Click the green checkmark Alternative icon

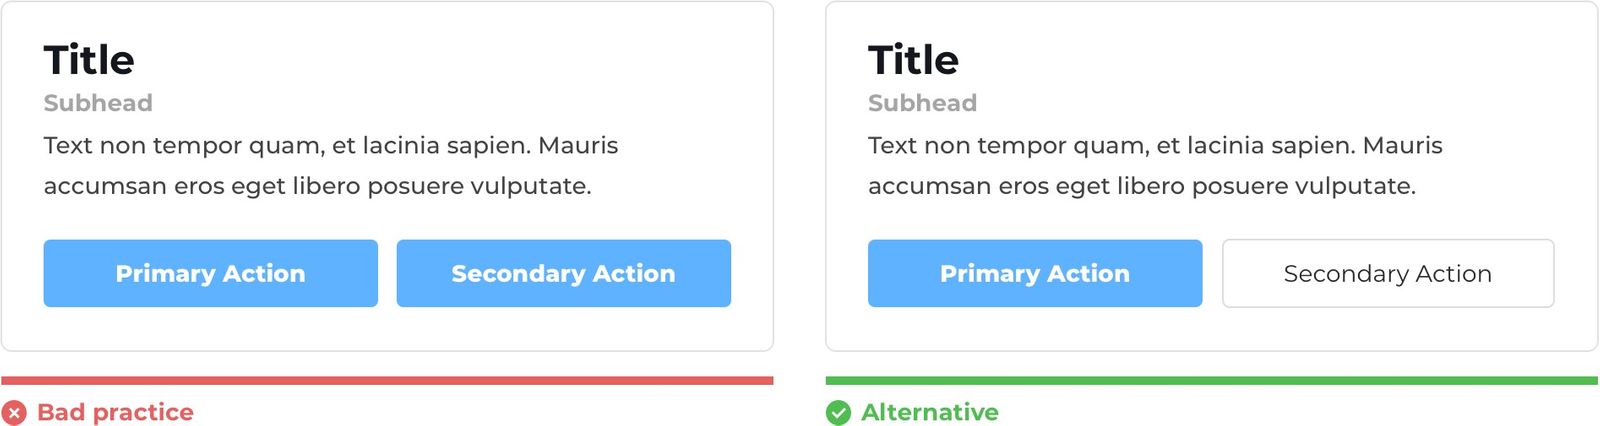[x=838, y=413]
